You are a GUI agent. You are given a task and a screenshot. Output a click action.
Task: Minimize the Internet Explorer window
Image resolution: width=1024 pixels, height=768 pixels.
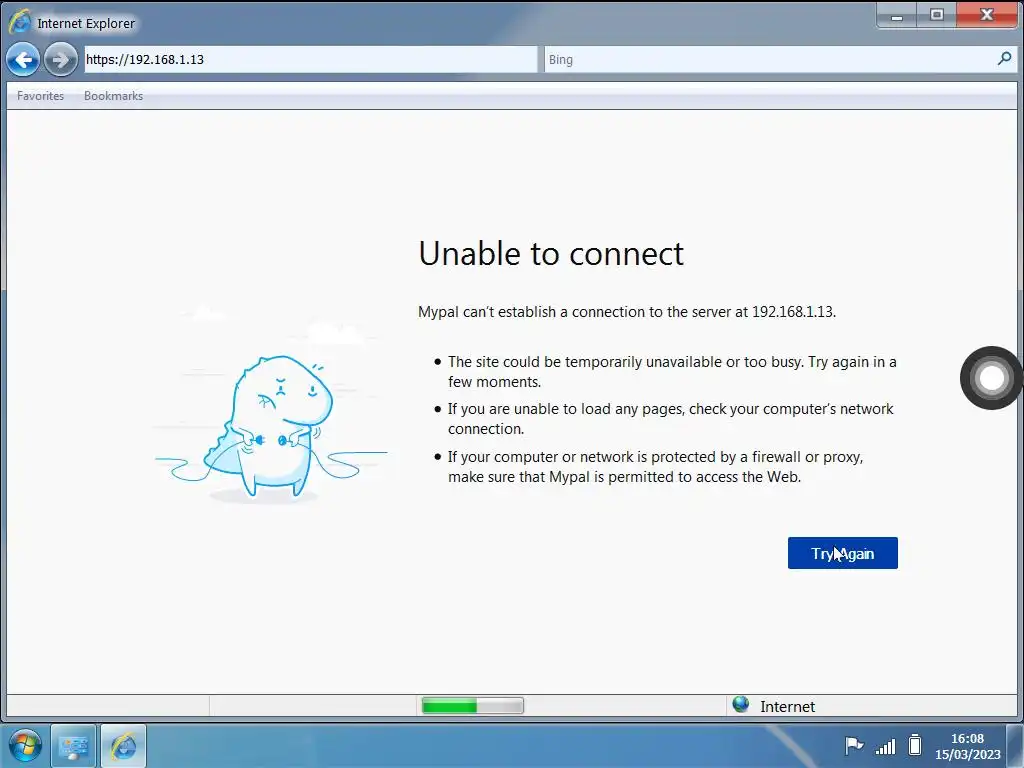(x=897, y=15)
